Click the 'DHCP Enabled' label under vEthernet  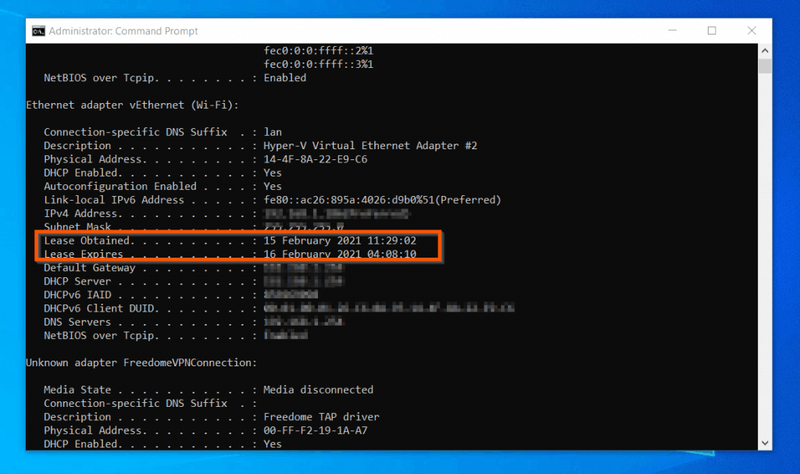(83, 173)
